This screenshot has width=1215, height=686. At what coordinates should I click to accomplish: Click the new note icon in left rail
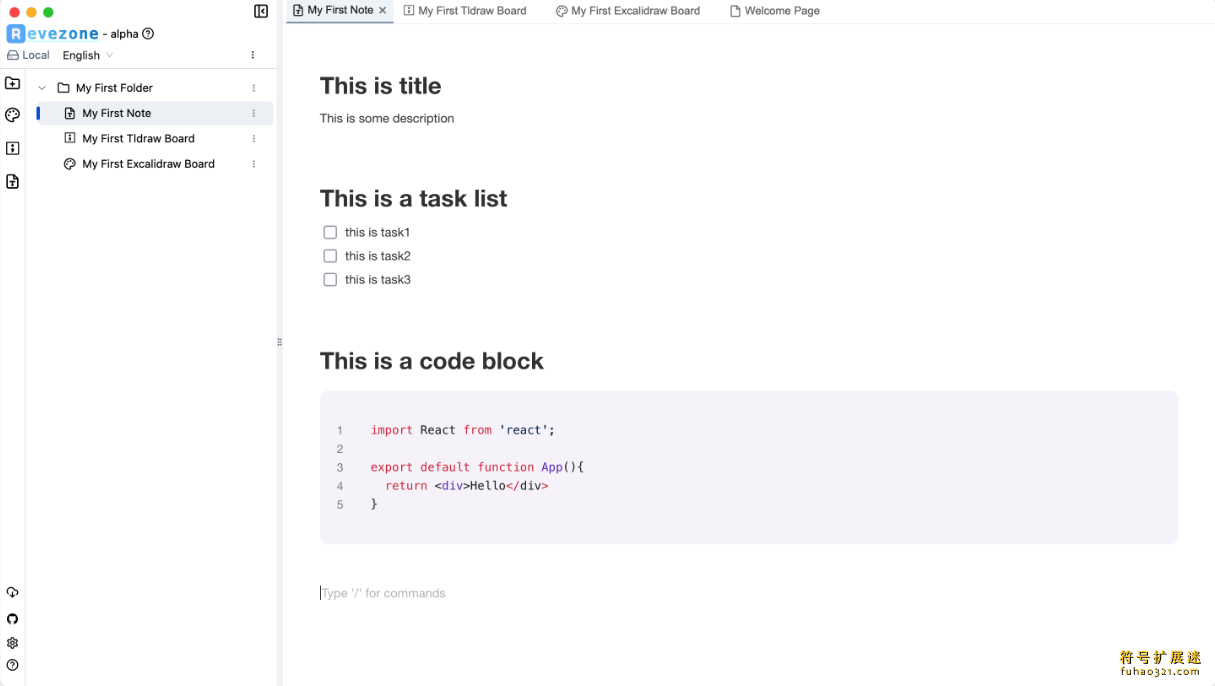coord(12,181)
